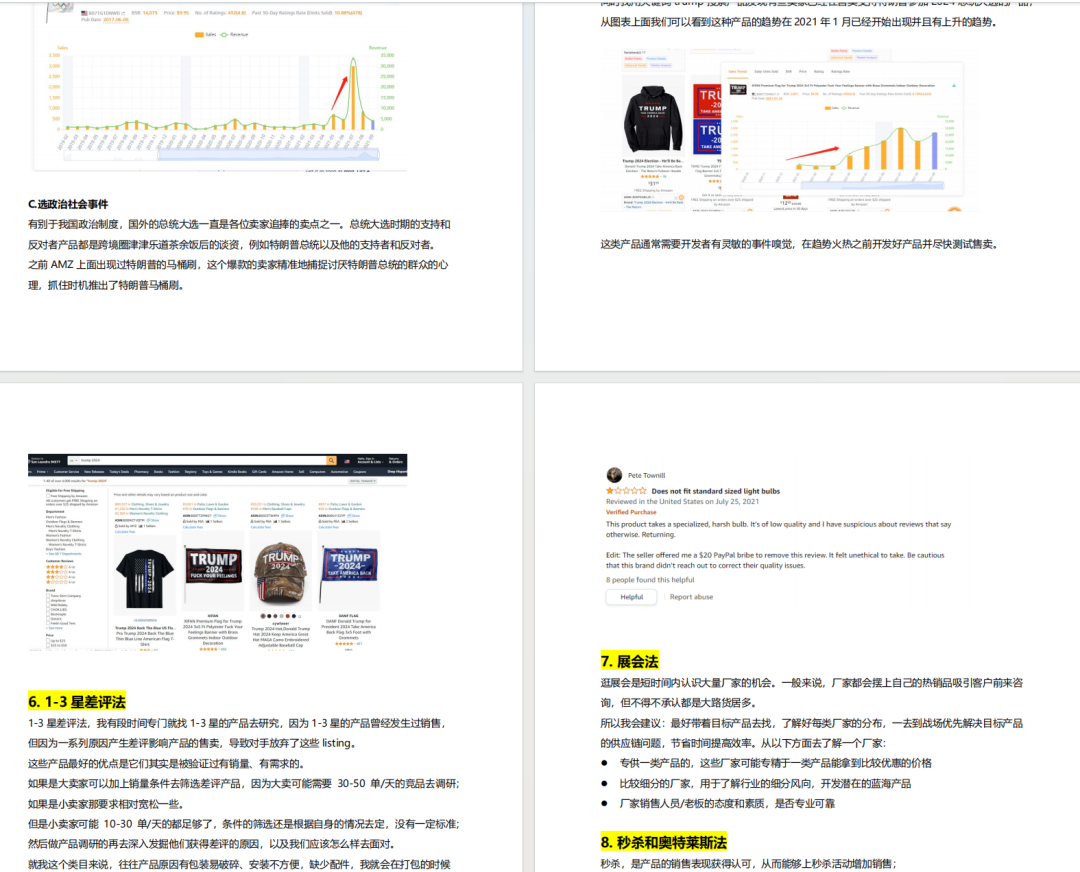Switch to the Daily Units Sold tab
This screenshot has width=1080, height=872.
767,71
